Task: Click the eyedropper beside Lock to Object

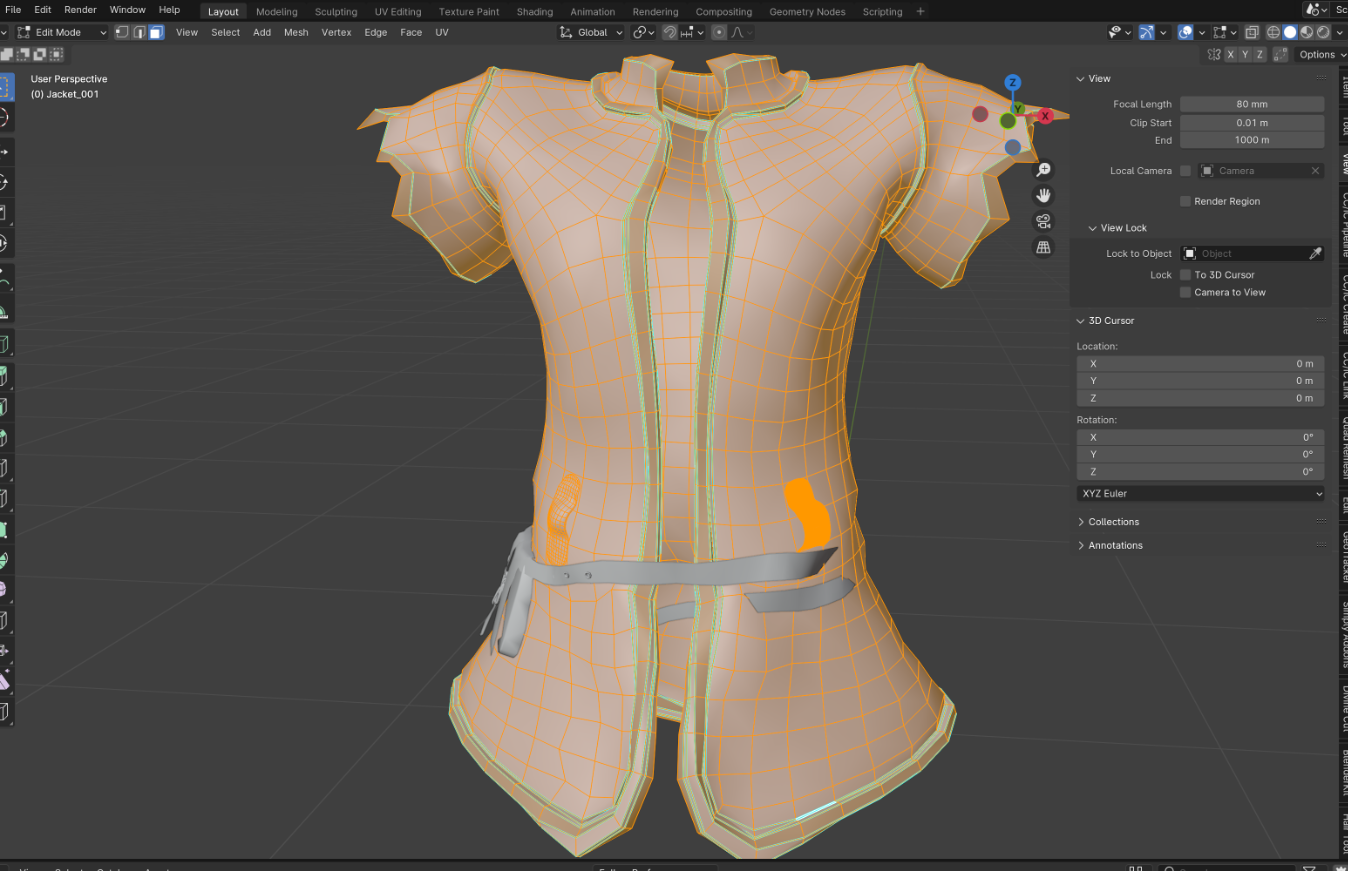Action: [1315, 254]
